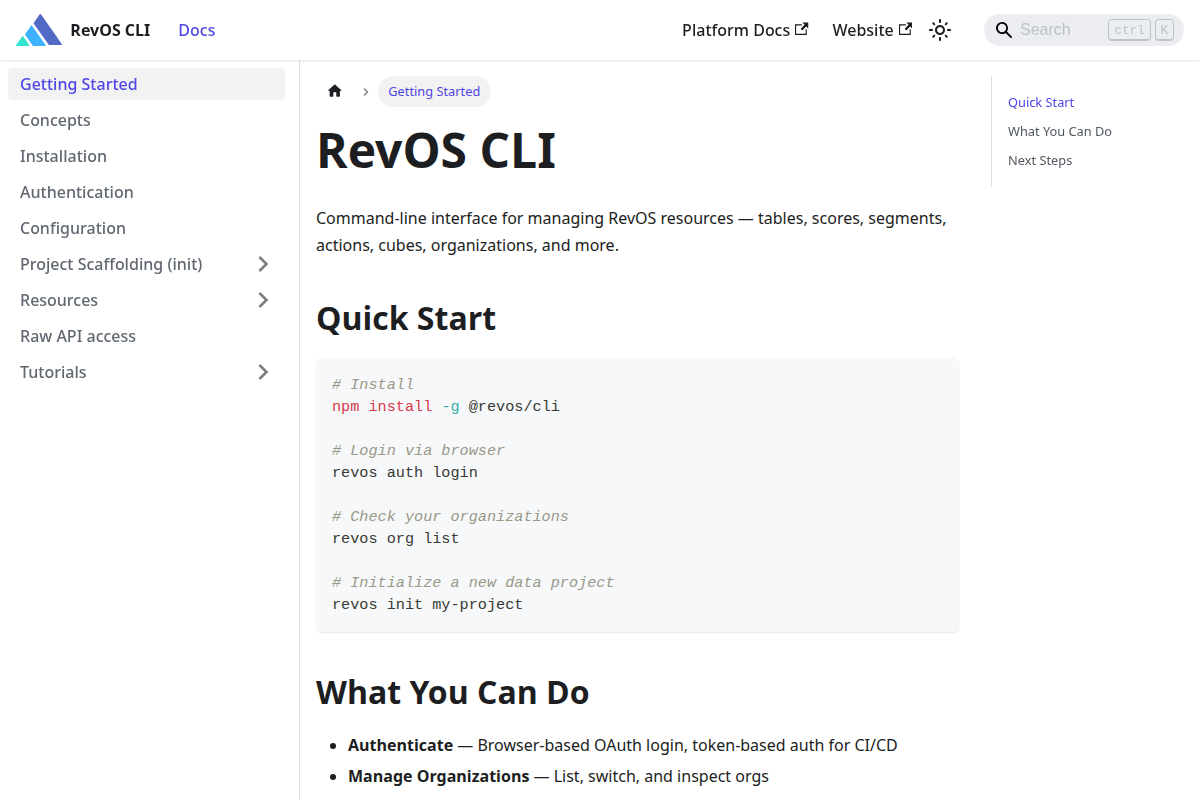1200x800 pixels.
Task: Click the '# Check your organizations' comment
Action: point(450,516)
